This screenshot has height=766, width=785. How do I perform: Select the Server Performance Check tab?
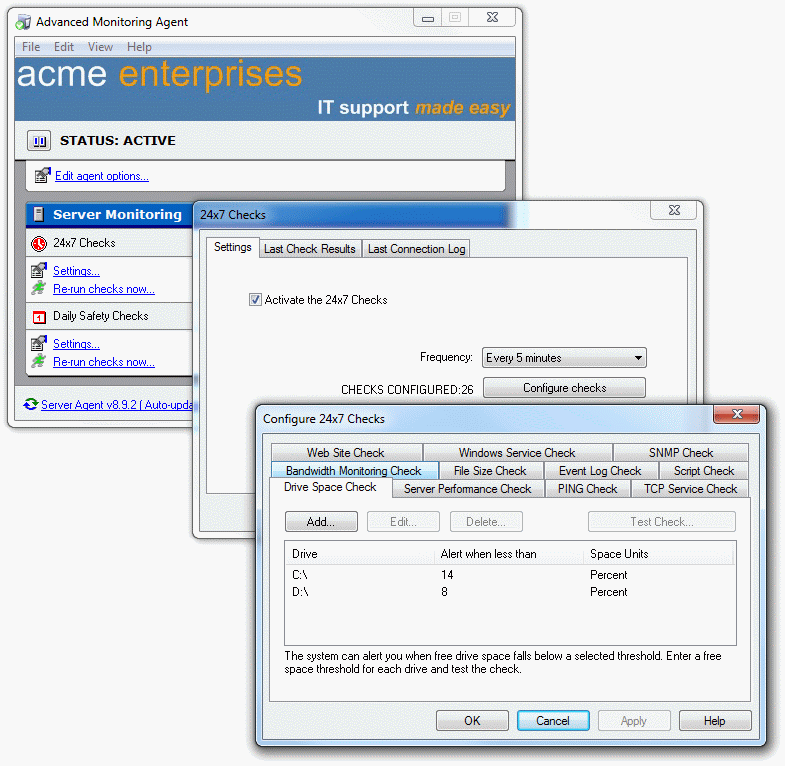click(468, 489)
